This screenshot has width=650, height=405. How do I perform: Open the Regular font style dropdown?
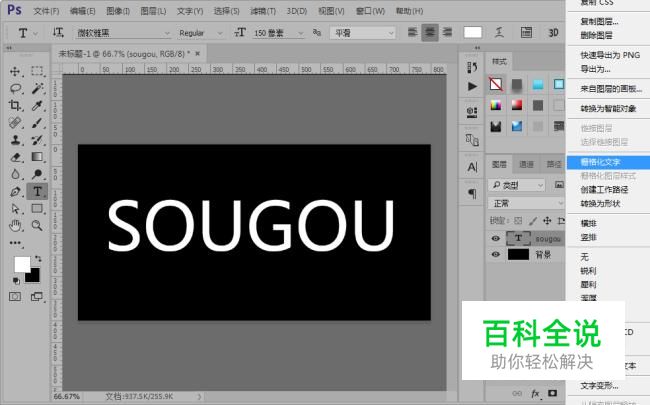point(200,33)
